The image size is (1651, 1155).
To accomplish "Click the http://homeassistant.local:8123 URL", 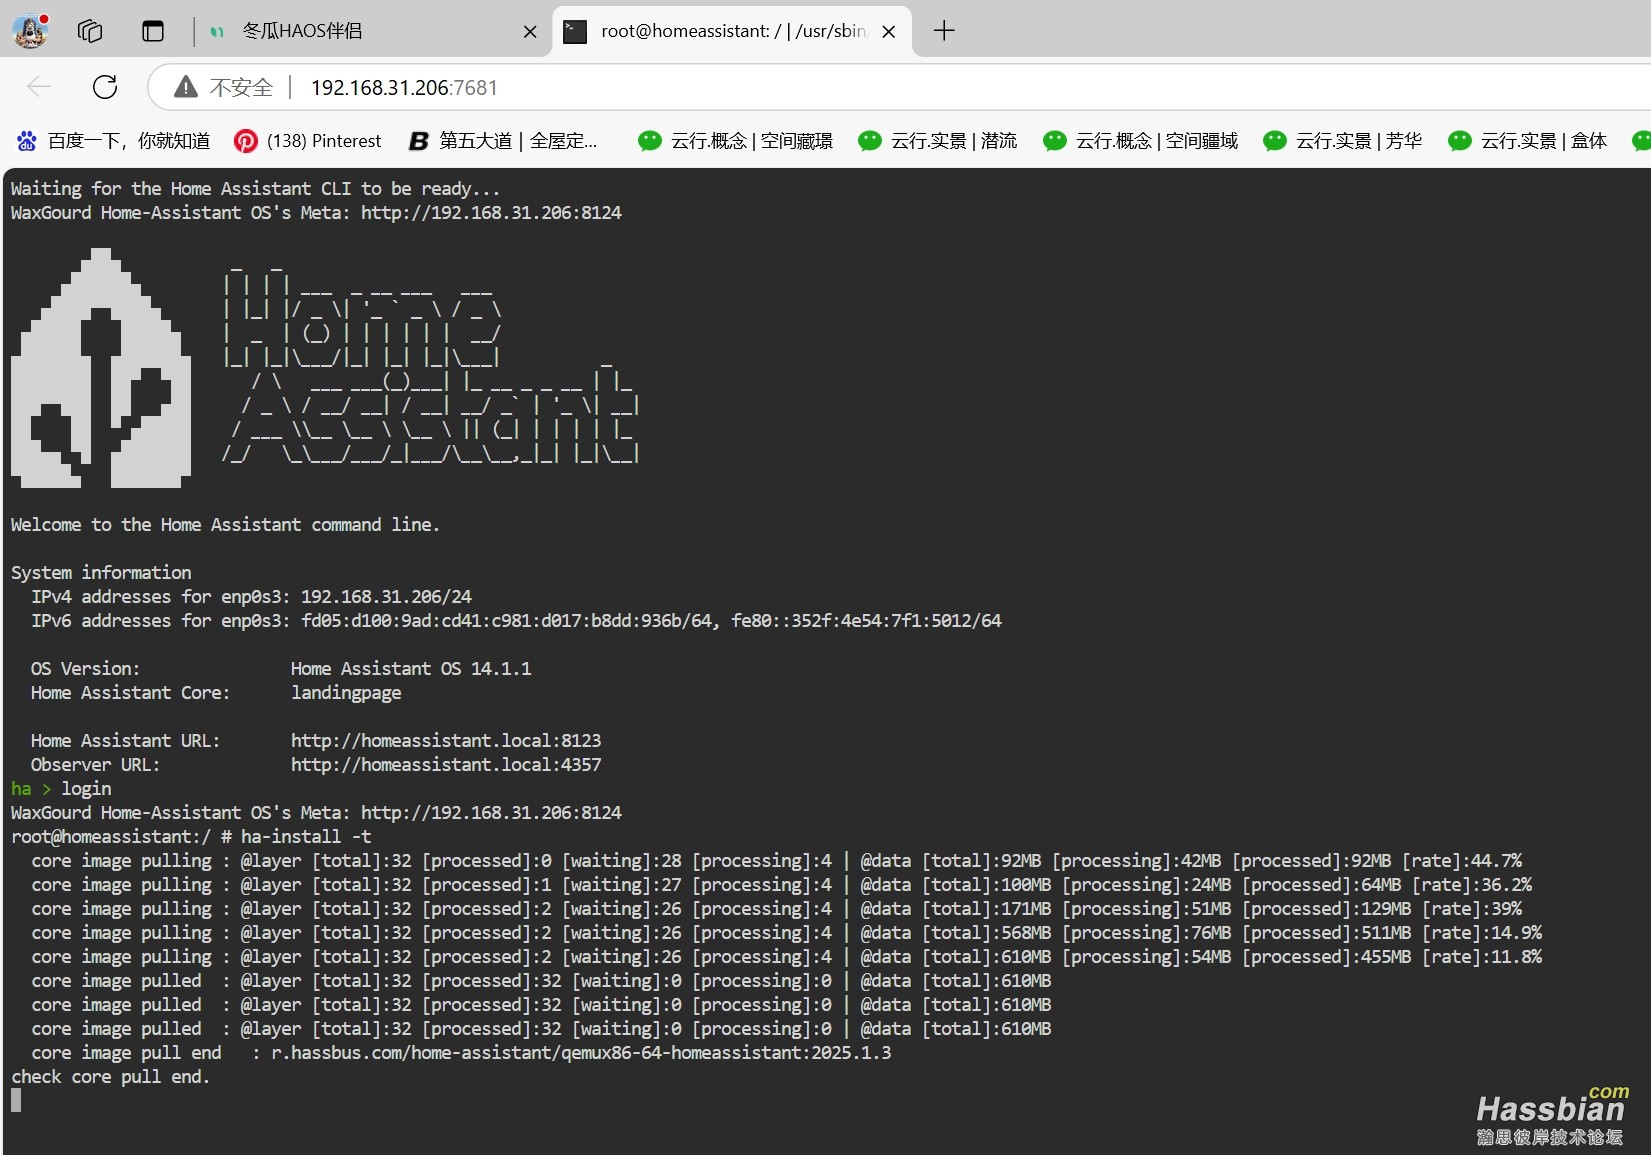I will point(446,741).
